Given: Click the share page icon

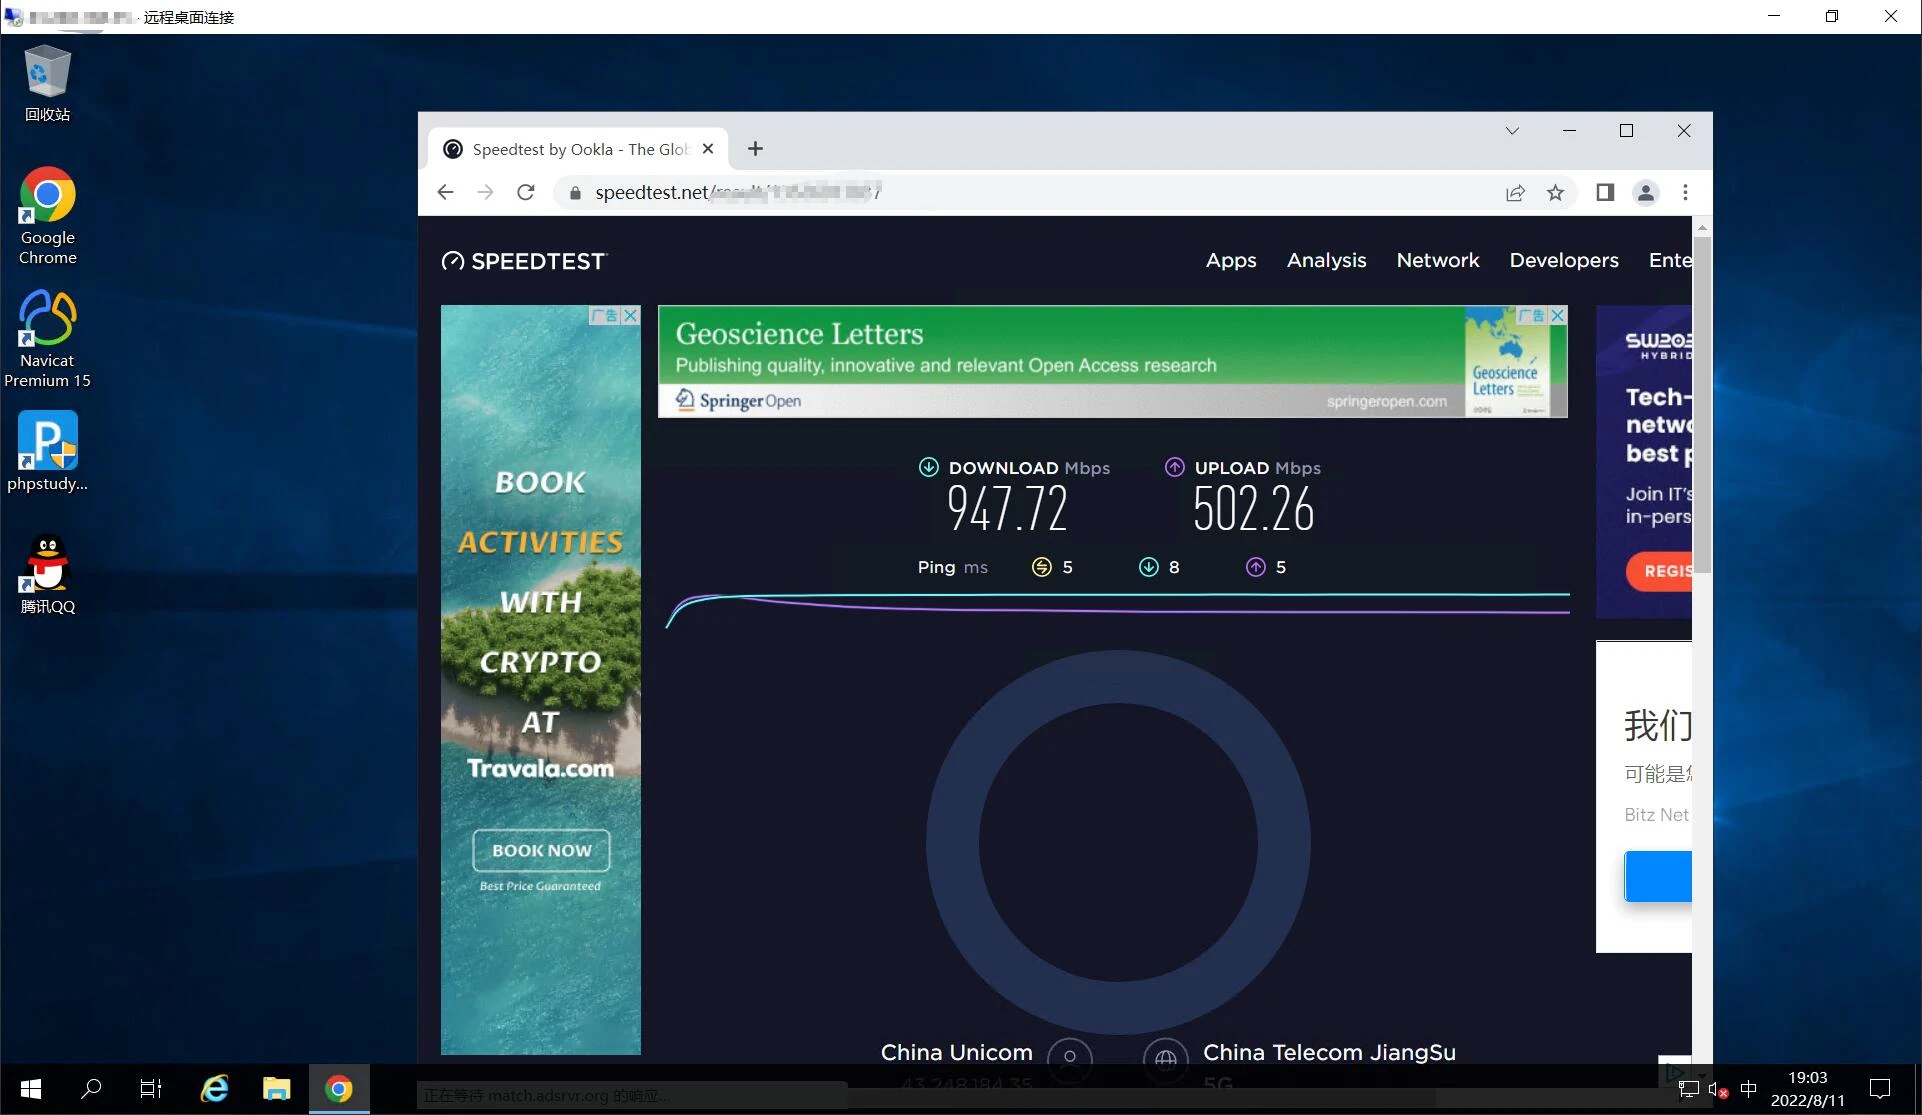Looking at the screenshot, I should click(1515, 192).
